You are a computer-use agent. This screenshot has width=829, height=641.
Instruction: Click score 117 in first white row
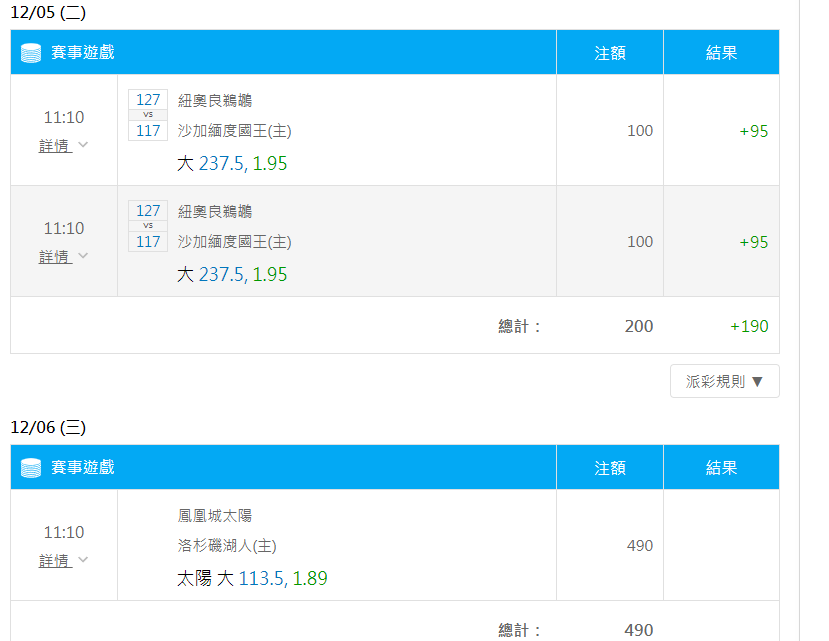tap(148, 131)
